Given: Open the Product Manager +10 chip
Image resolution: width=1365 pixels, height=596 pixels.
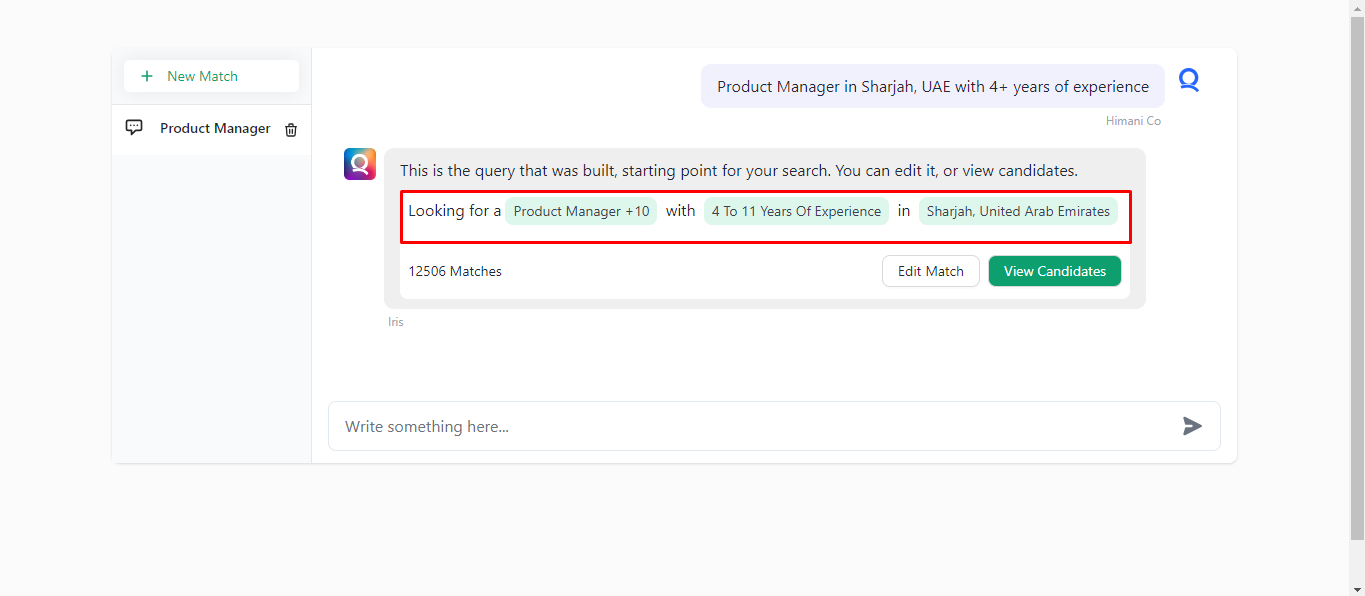Looking at the screenshot, I should pos(581,211).
